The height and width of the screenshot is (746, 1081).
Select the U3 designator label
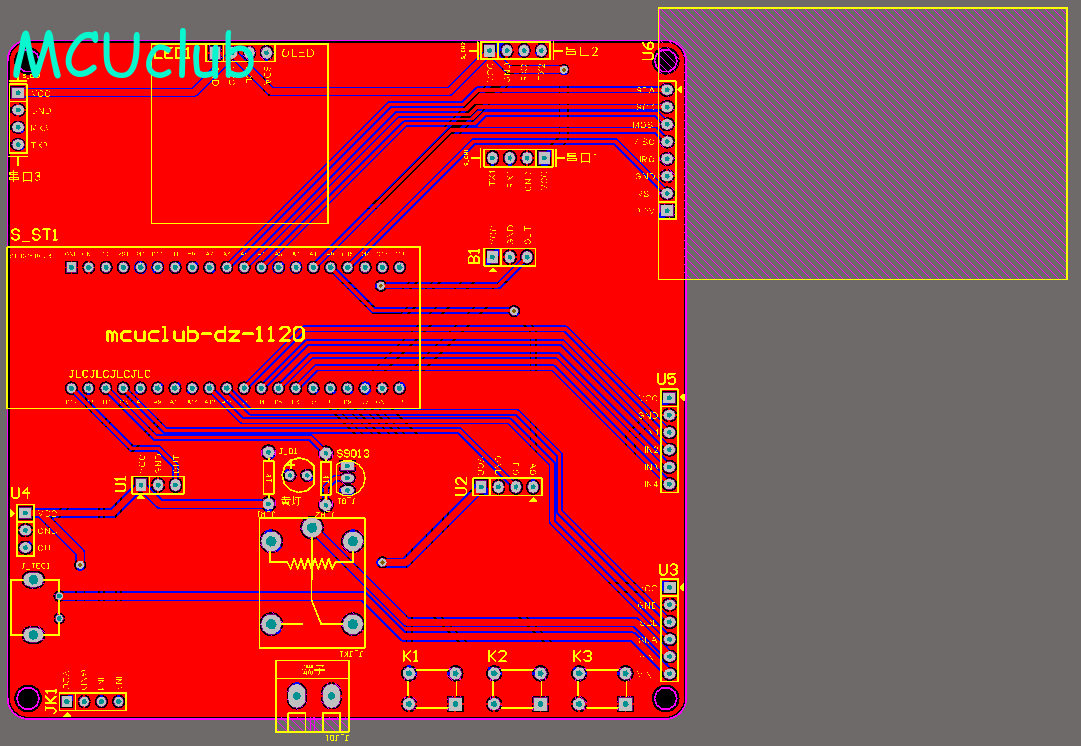[x=668, y=570]
